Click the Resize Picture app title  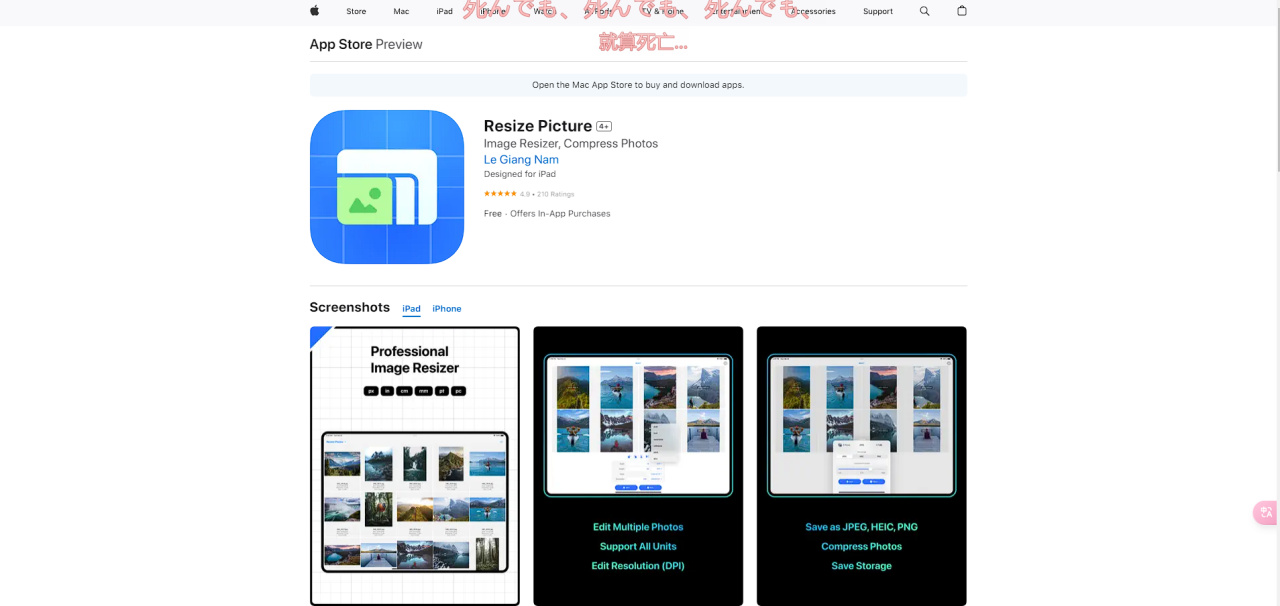click(538, 126)
